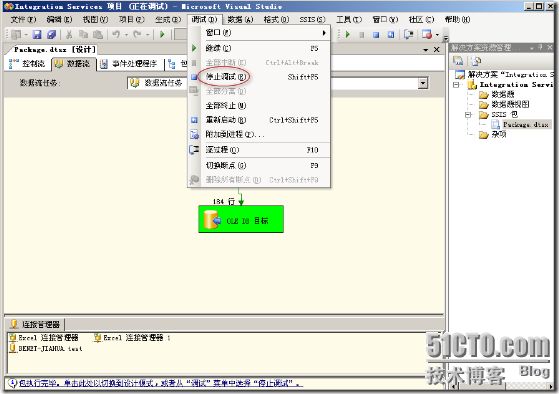Click the Paste toolbar icon
Screen dimensions: 559x394
point(98,35)
